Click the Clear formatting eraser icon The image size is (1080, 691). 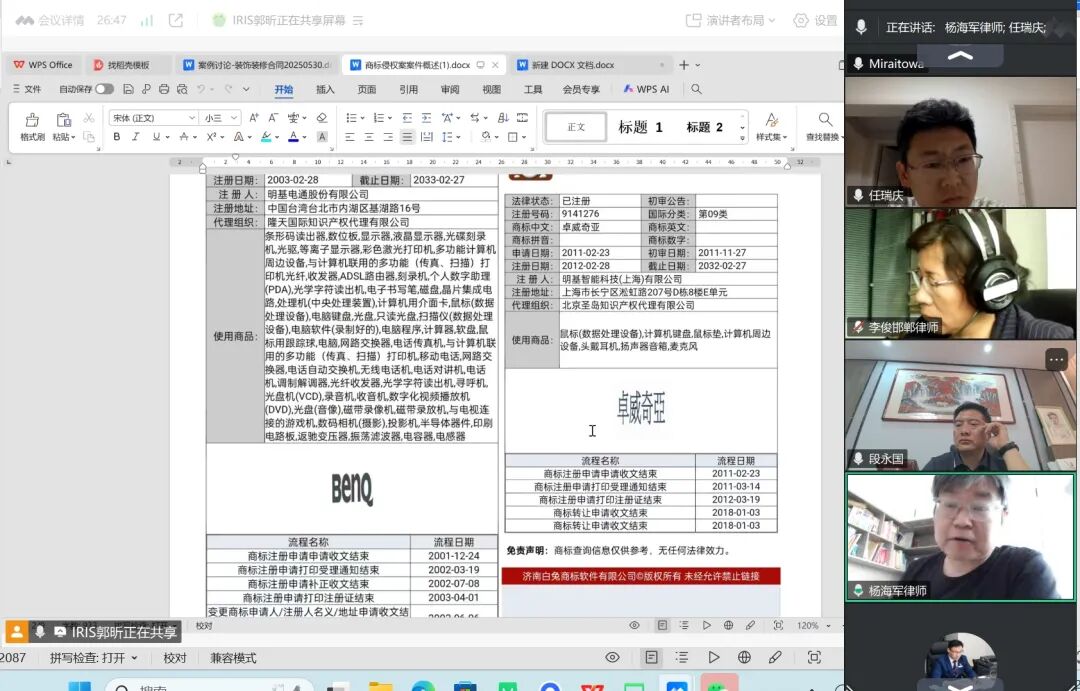[x=322, y=118]
